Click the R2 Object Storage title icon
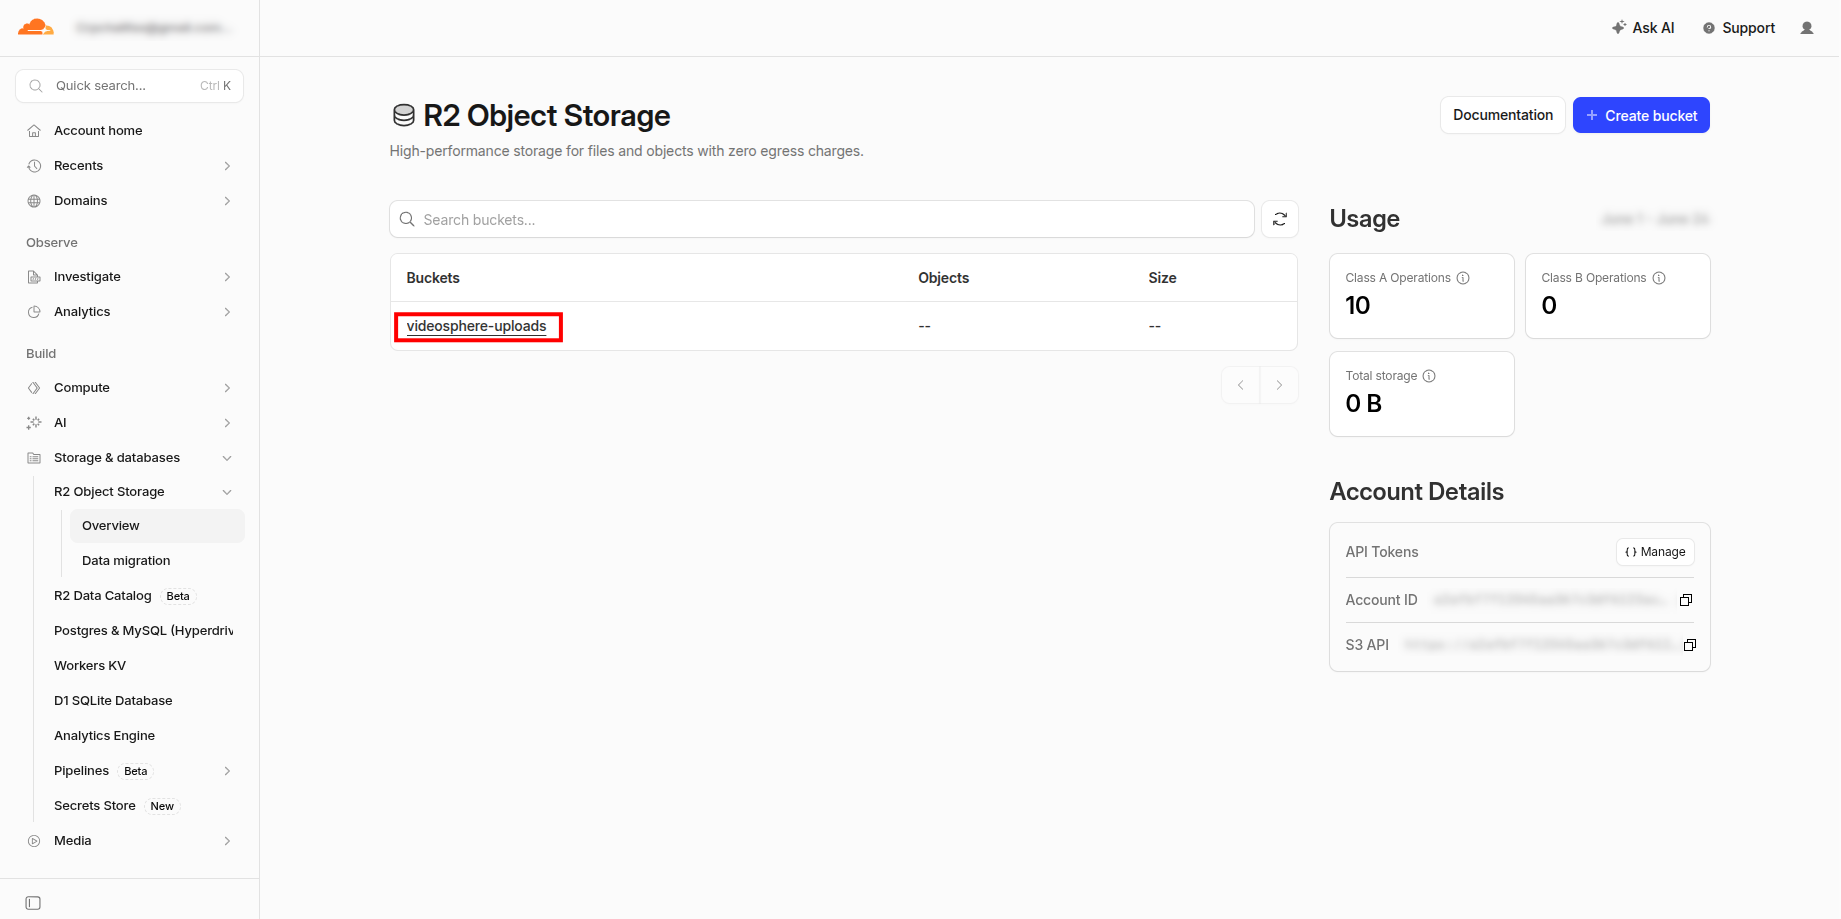This screenshot has height=919, width=1841. click(404, 116)
